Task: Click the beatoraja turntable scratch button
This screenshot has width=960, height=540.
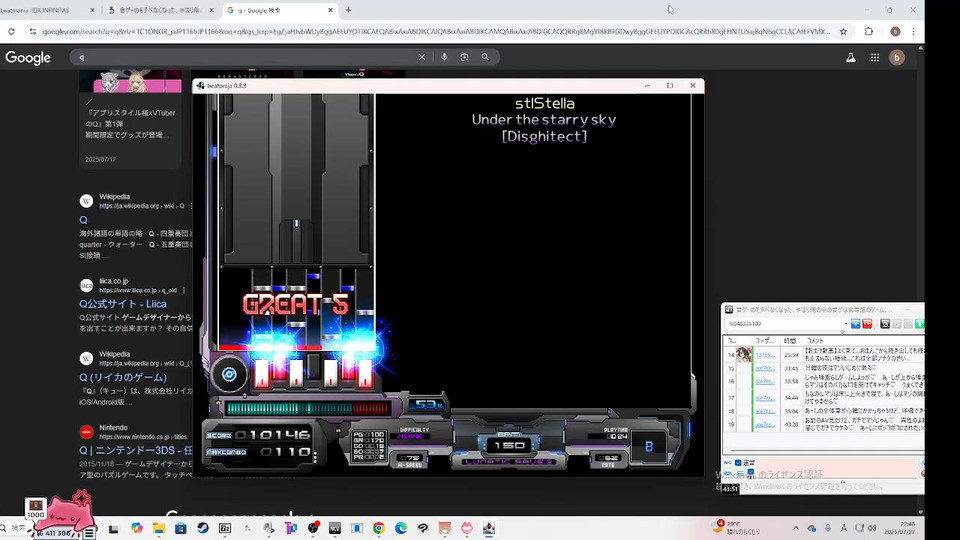Action: coord(229,374)
